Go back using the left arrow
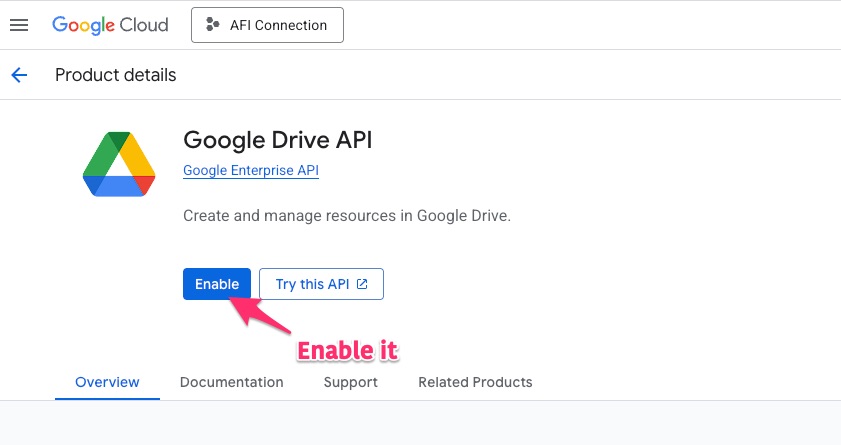Image resolution: width=841 pixels, height=445 pixels. pos(19,75)
